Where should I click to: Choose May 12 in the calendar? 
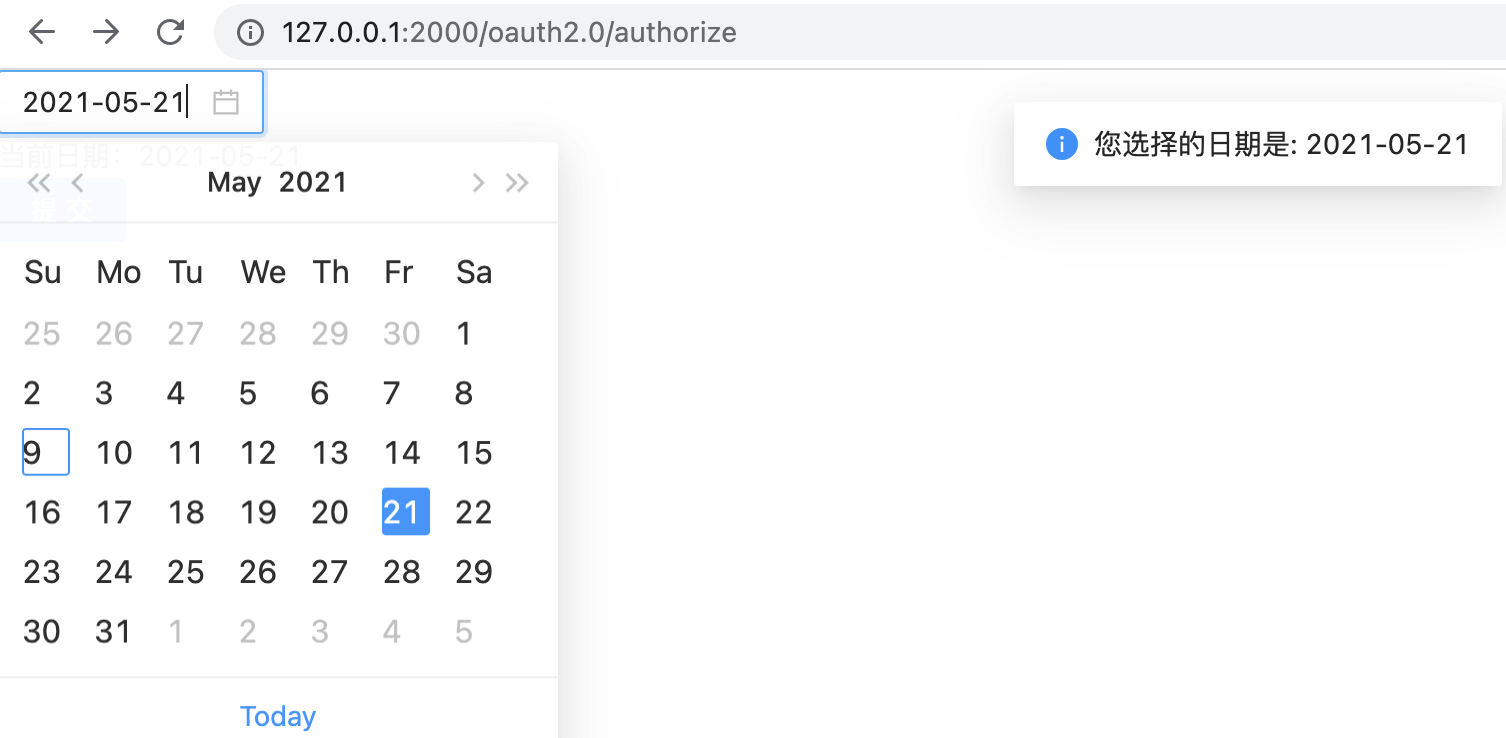coord(258,453)
